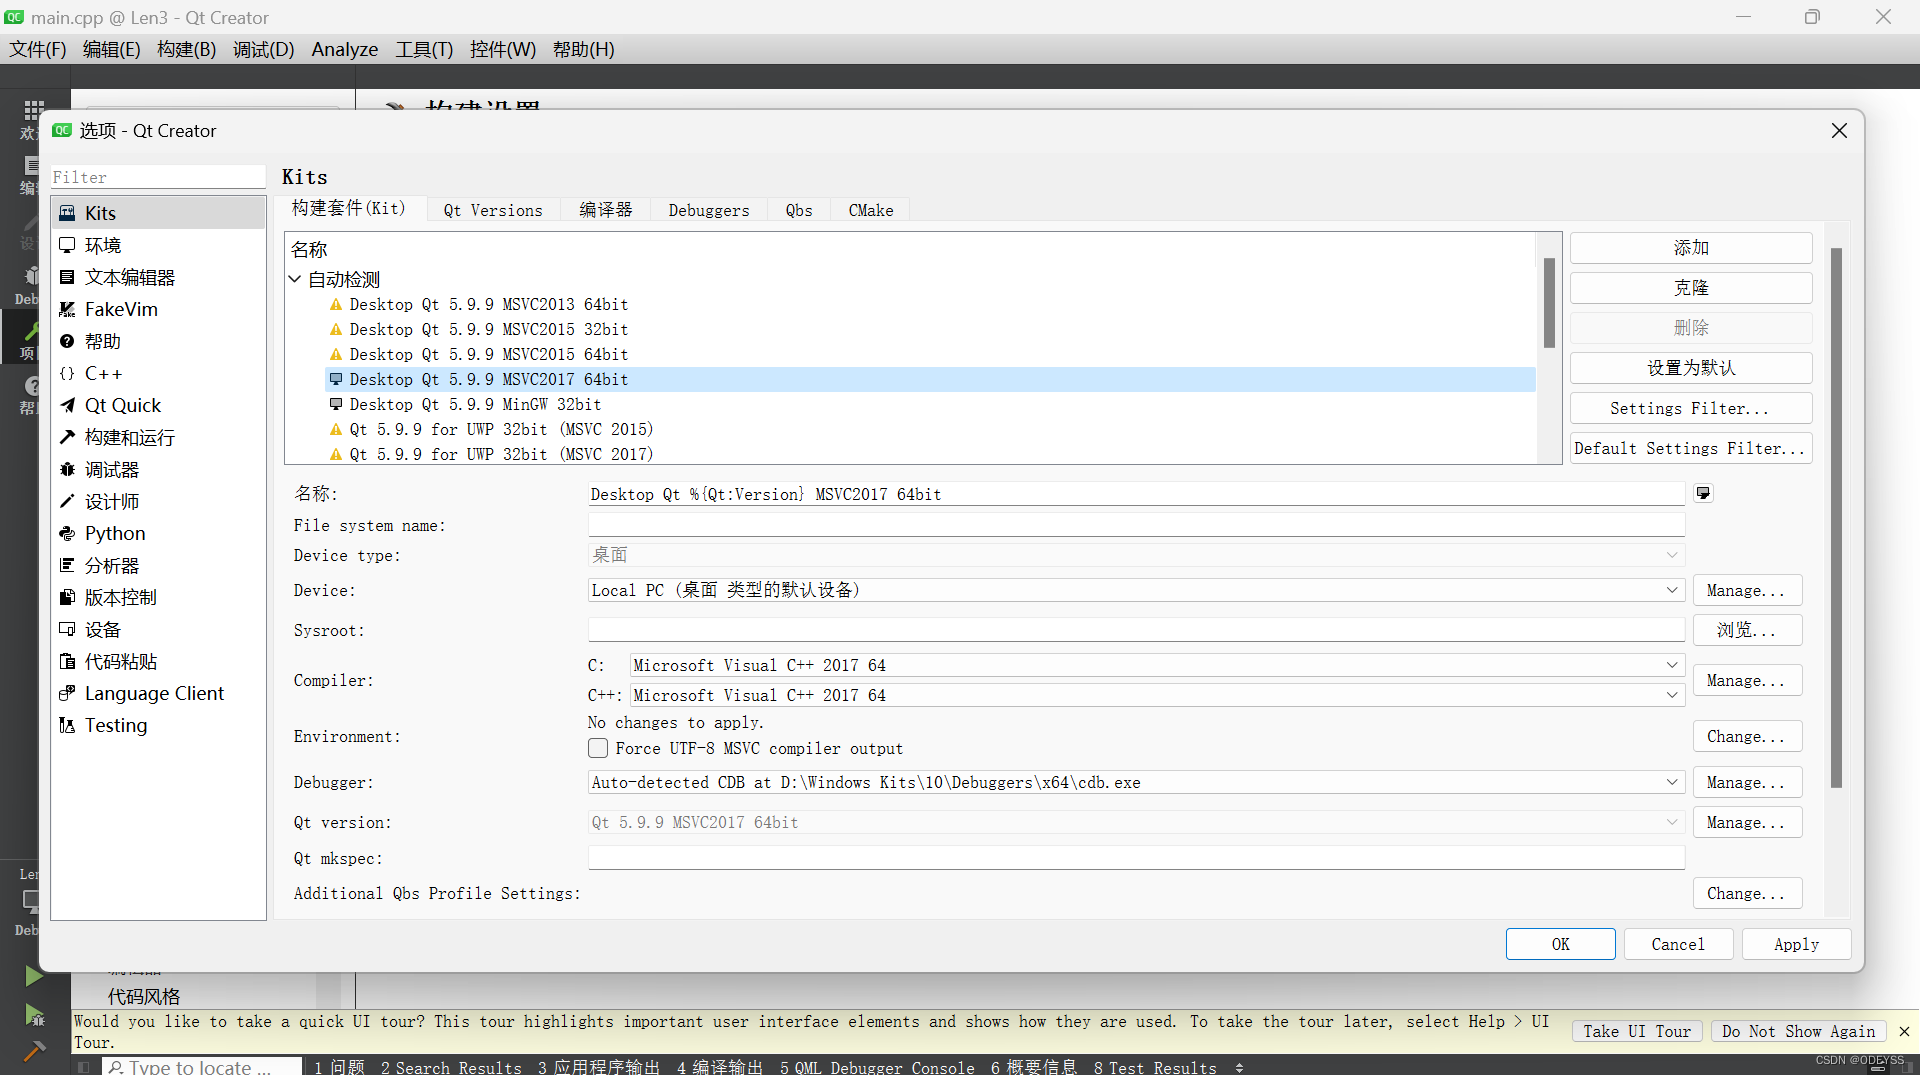Click the green Run button in main window
The width and height of the screenshot is (1920, 1075).
coord(33,976)
